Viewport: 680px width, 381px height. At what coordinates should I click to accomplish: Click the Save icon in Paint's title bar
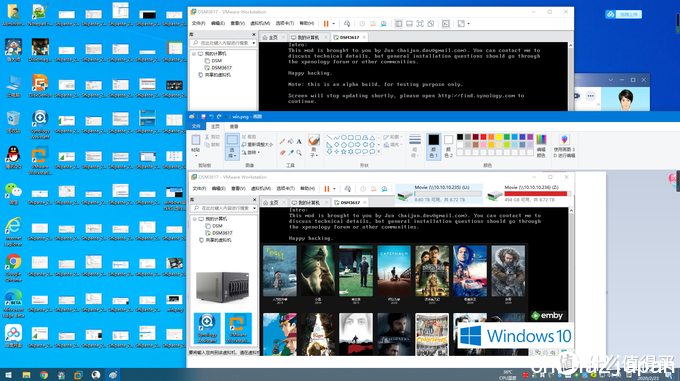click(203, 117)
